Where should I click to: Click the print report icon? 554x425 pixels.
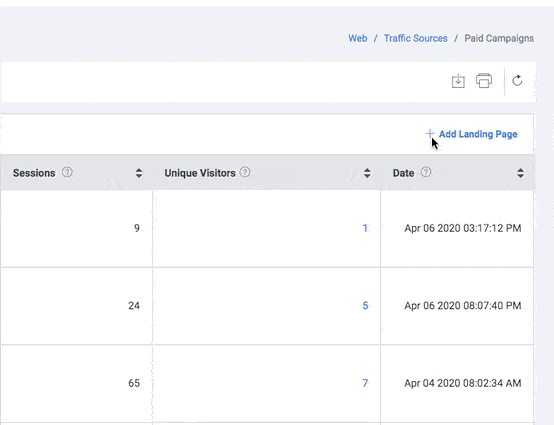click(x=484, y=81)
